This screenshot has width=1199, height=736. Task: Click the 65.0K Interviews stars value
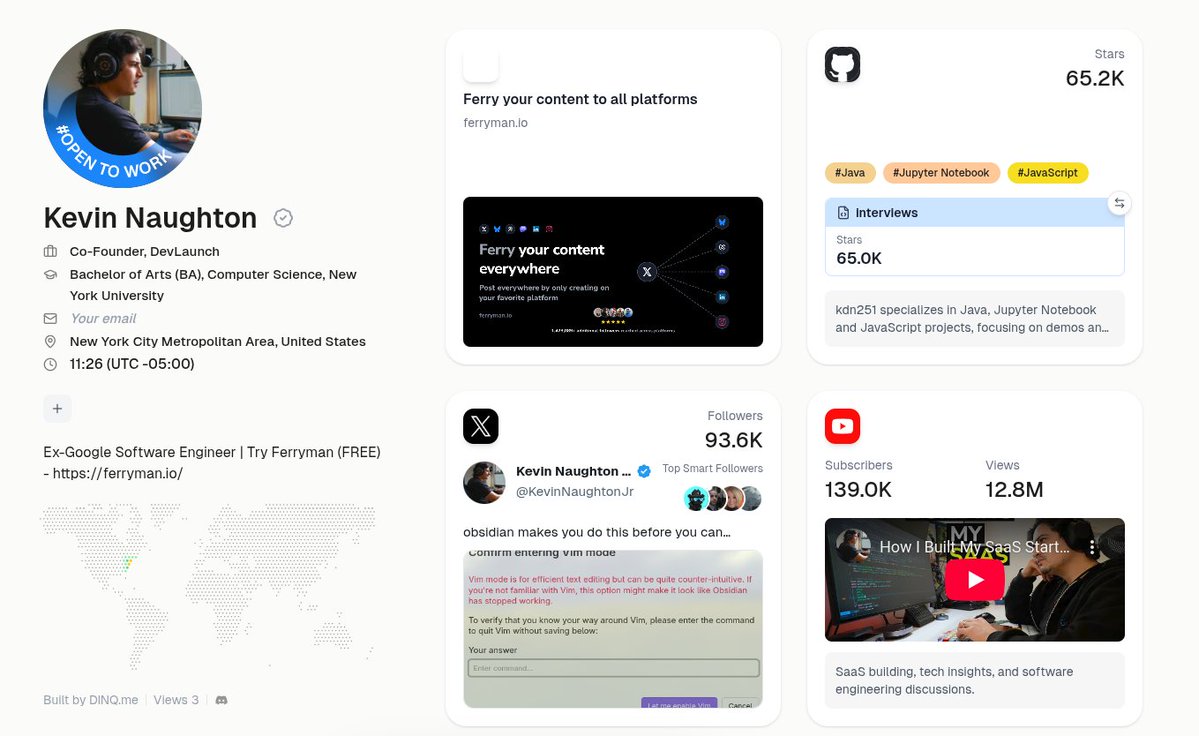859,258
